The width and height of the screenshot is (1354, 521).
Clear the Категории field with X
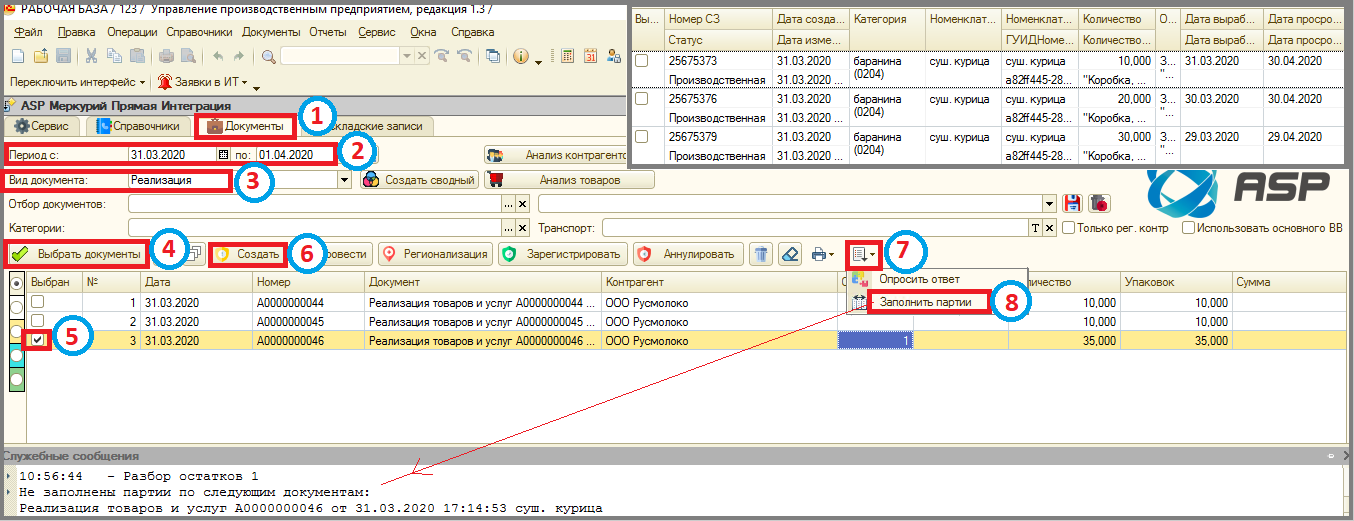click(522, 228)
